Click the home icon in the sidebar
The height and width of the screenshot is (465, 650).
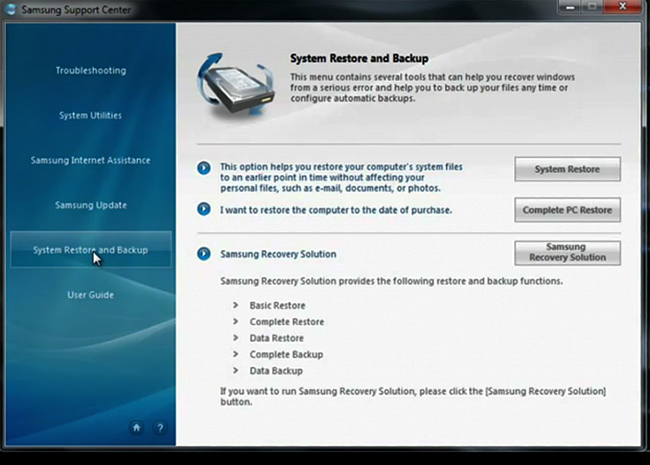point(136,427)
